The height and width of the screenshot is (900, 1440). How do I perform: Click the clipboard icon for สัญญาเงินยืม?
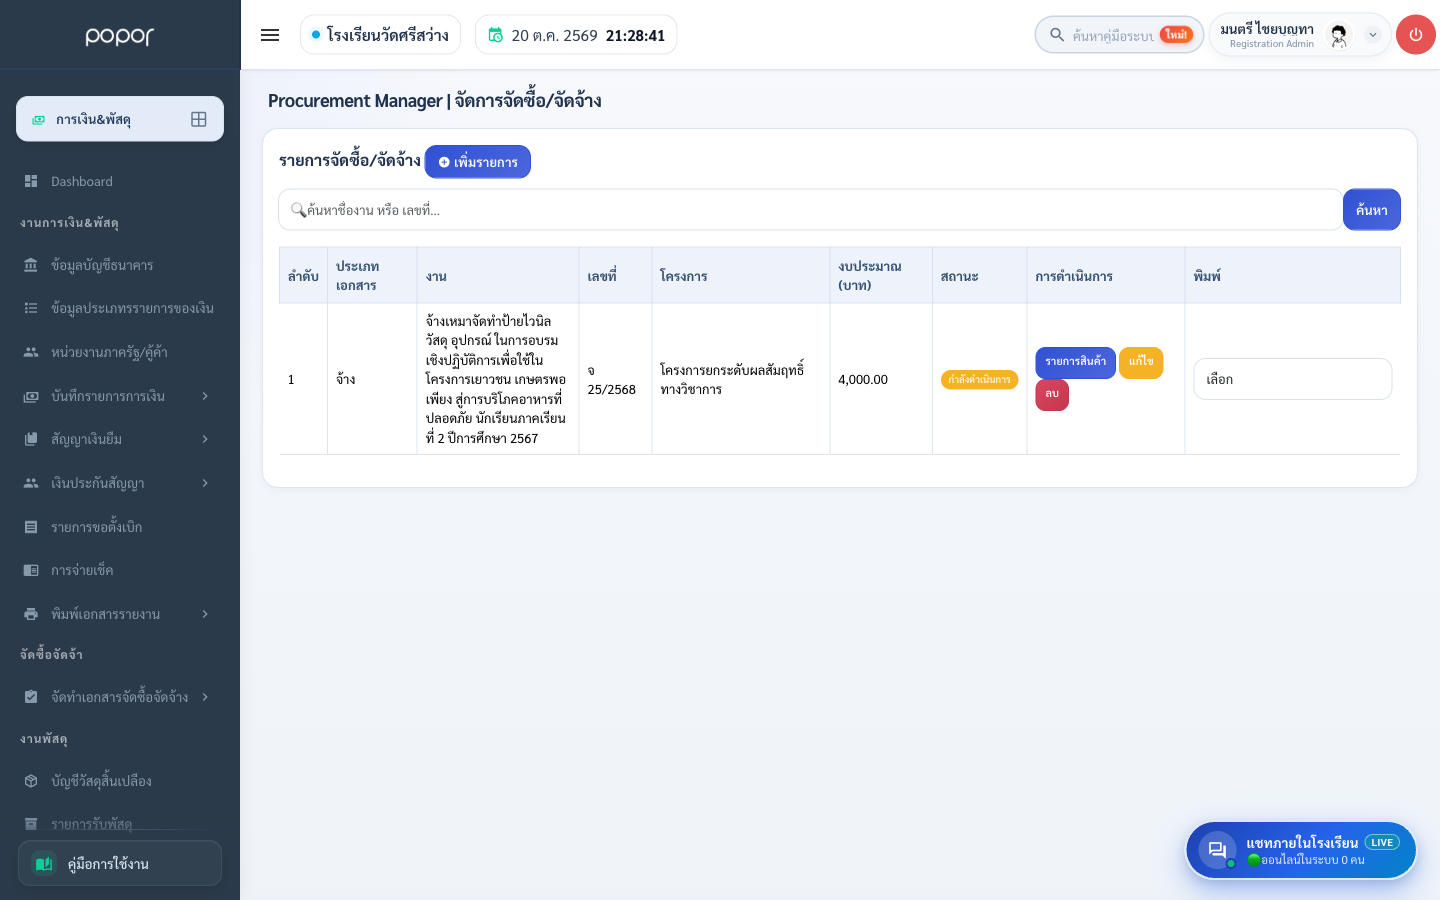[x=31, y=439]
